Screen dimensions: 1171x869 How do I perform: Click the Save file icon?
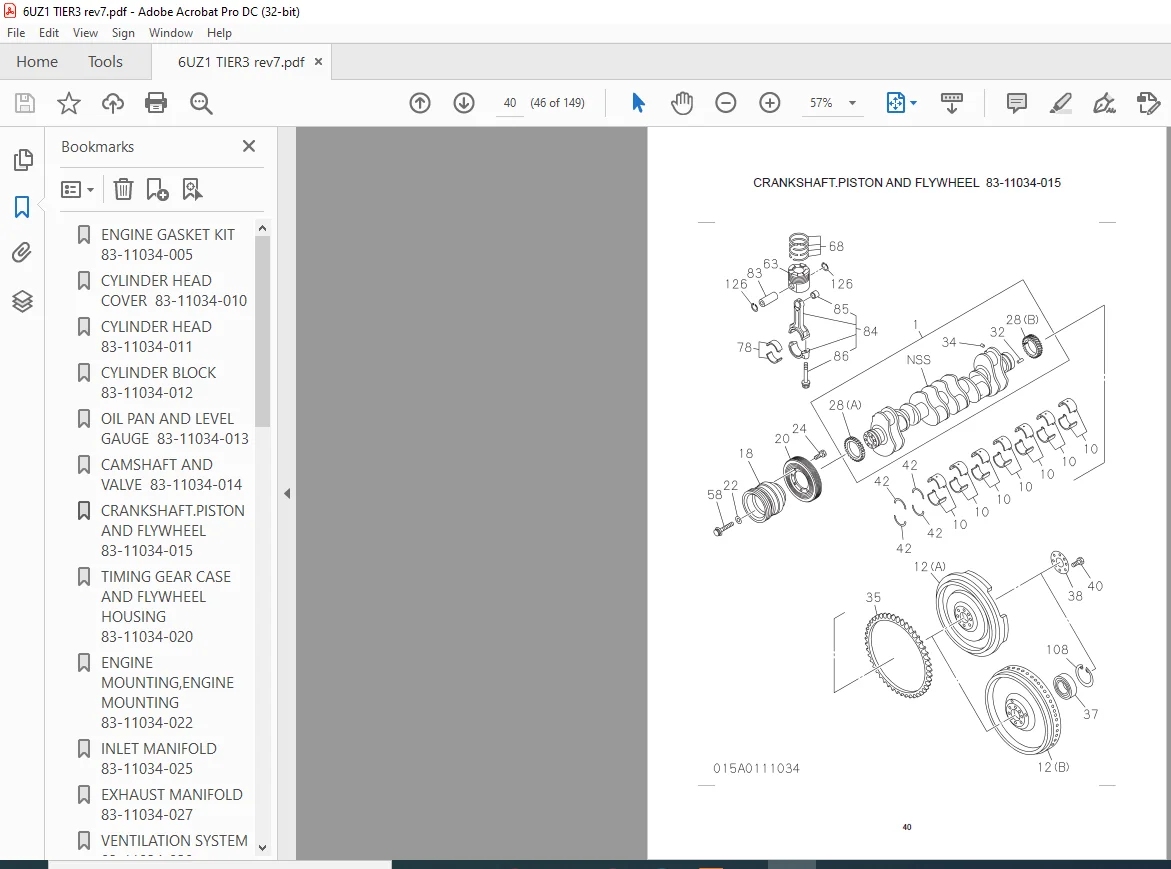pos(25,103)
